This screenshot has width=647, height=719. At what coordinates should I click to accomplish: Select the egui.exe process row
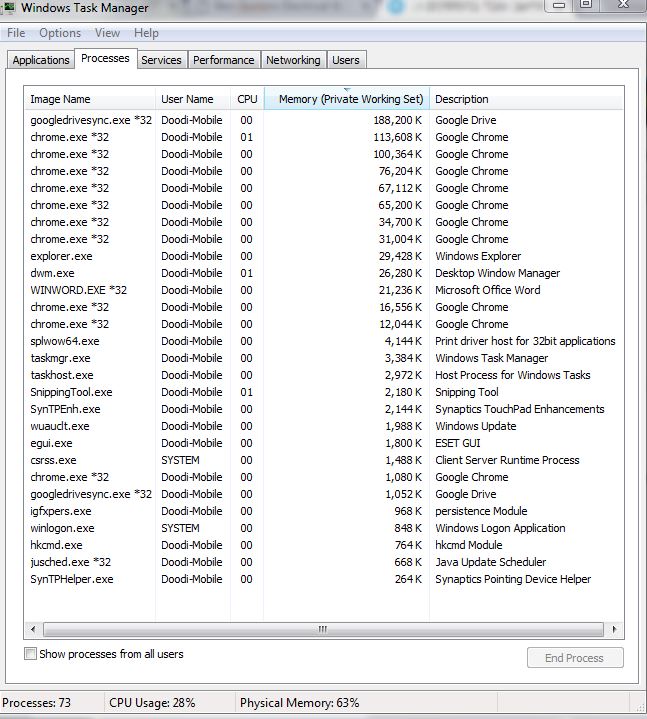click(x=323, y=443)
